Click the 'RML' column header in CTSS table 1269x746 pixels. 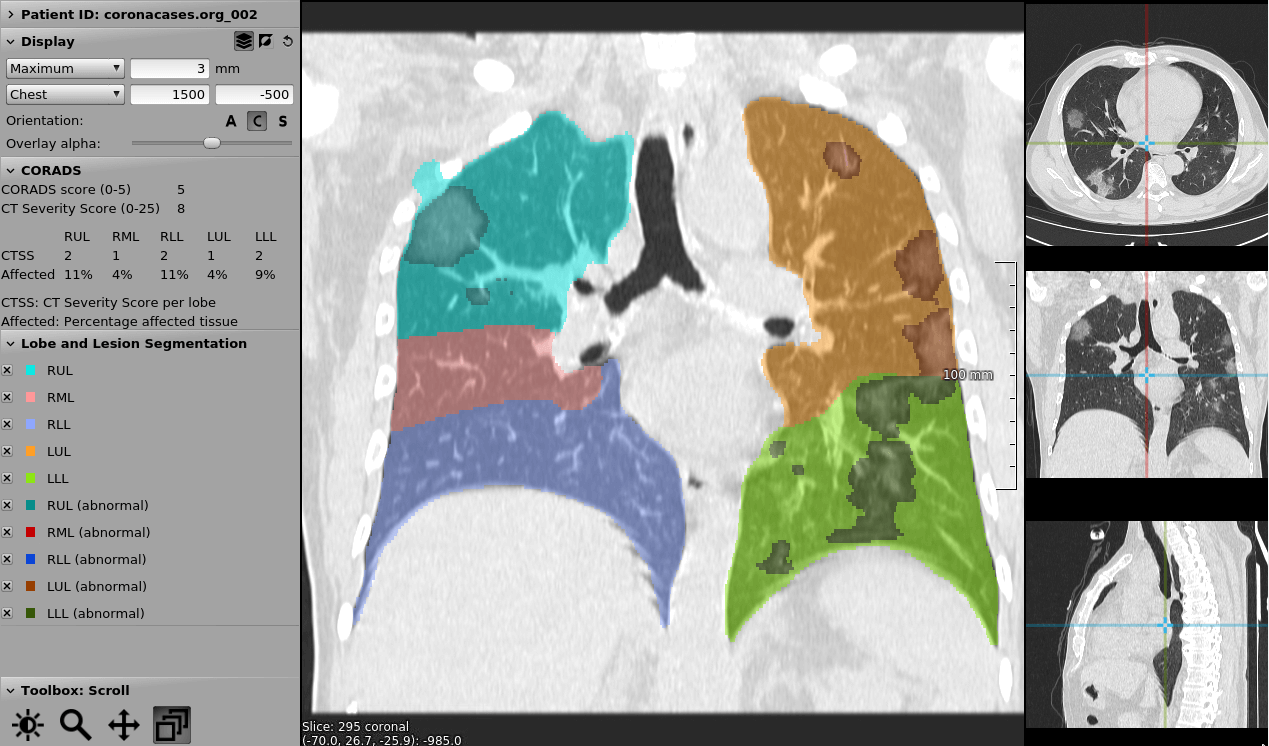click(125, 237)
